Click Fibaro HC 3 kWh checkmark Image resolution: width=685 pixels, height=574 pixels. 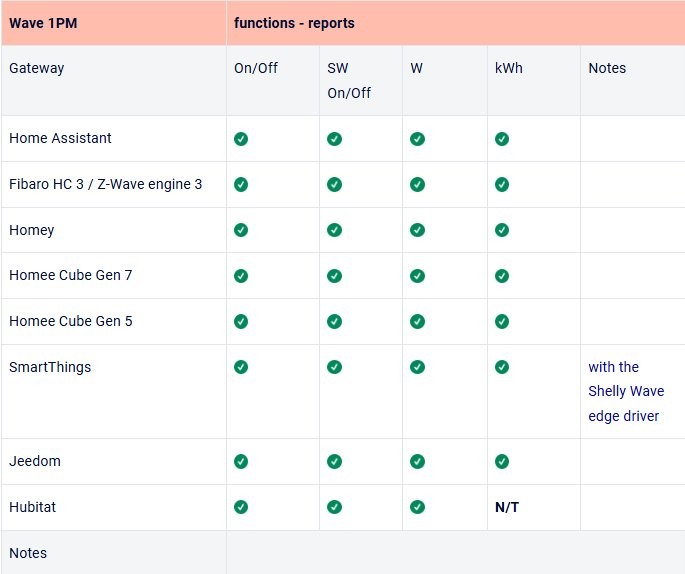pos(502,184)
